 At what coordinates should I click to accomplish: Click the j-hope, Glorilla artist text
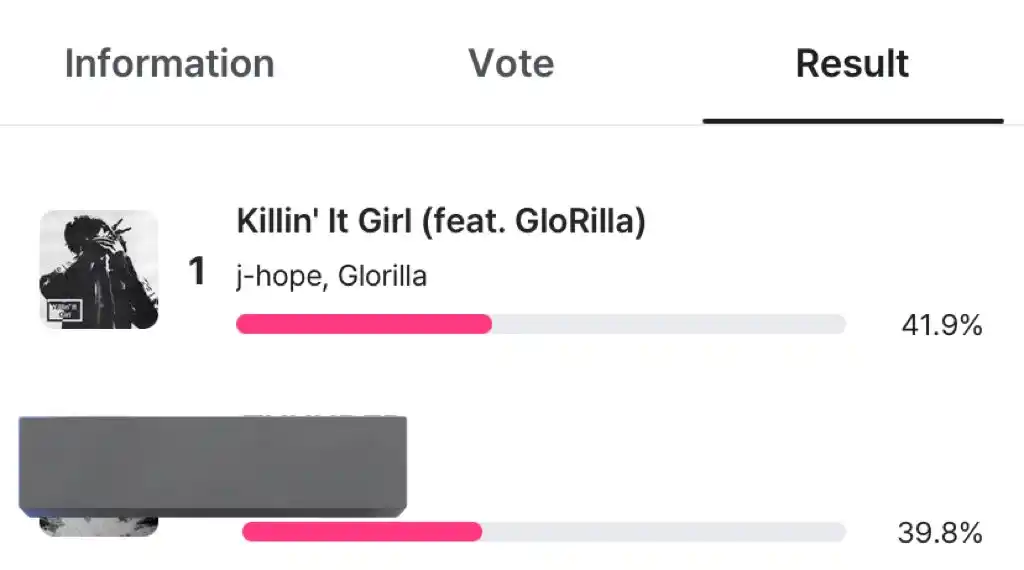tap(332, 276)
